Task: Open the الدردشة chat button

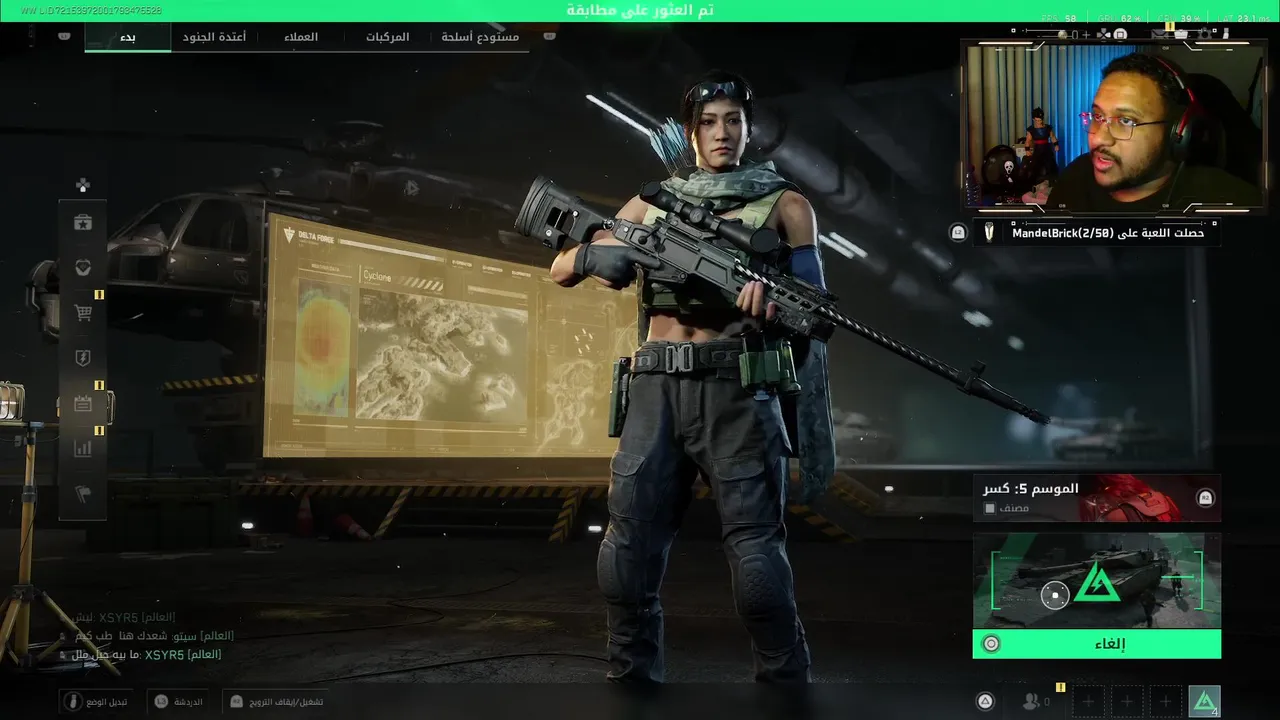Action: click(179, 702)
